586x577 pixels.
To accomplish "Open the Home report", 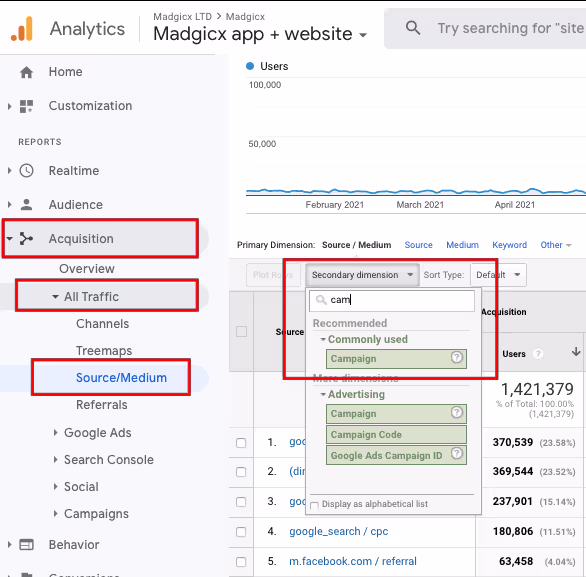I will pos(65,72).
